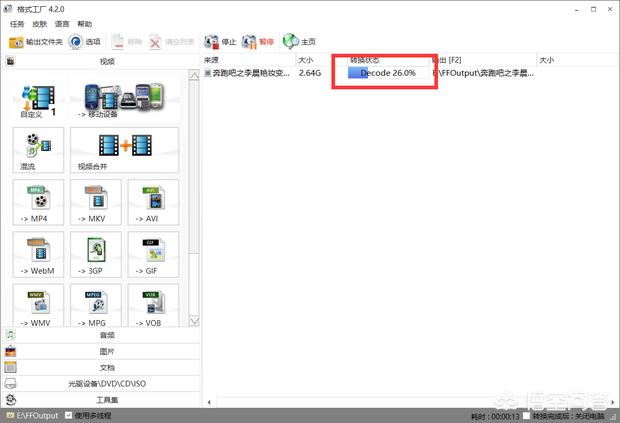Select the 移动设备 mobile device converter
Image resolution: width=620 pixels, height=423 pixels.
point(123,100)
